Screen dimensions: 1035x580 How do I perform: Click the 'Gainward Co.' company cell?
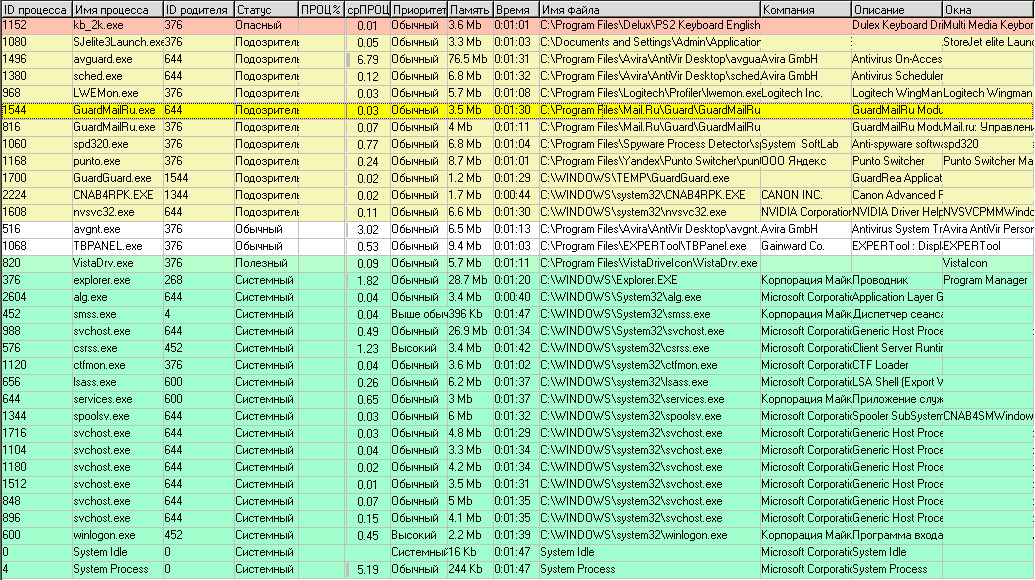pyautogui.click(x=793, y=247)
